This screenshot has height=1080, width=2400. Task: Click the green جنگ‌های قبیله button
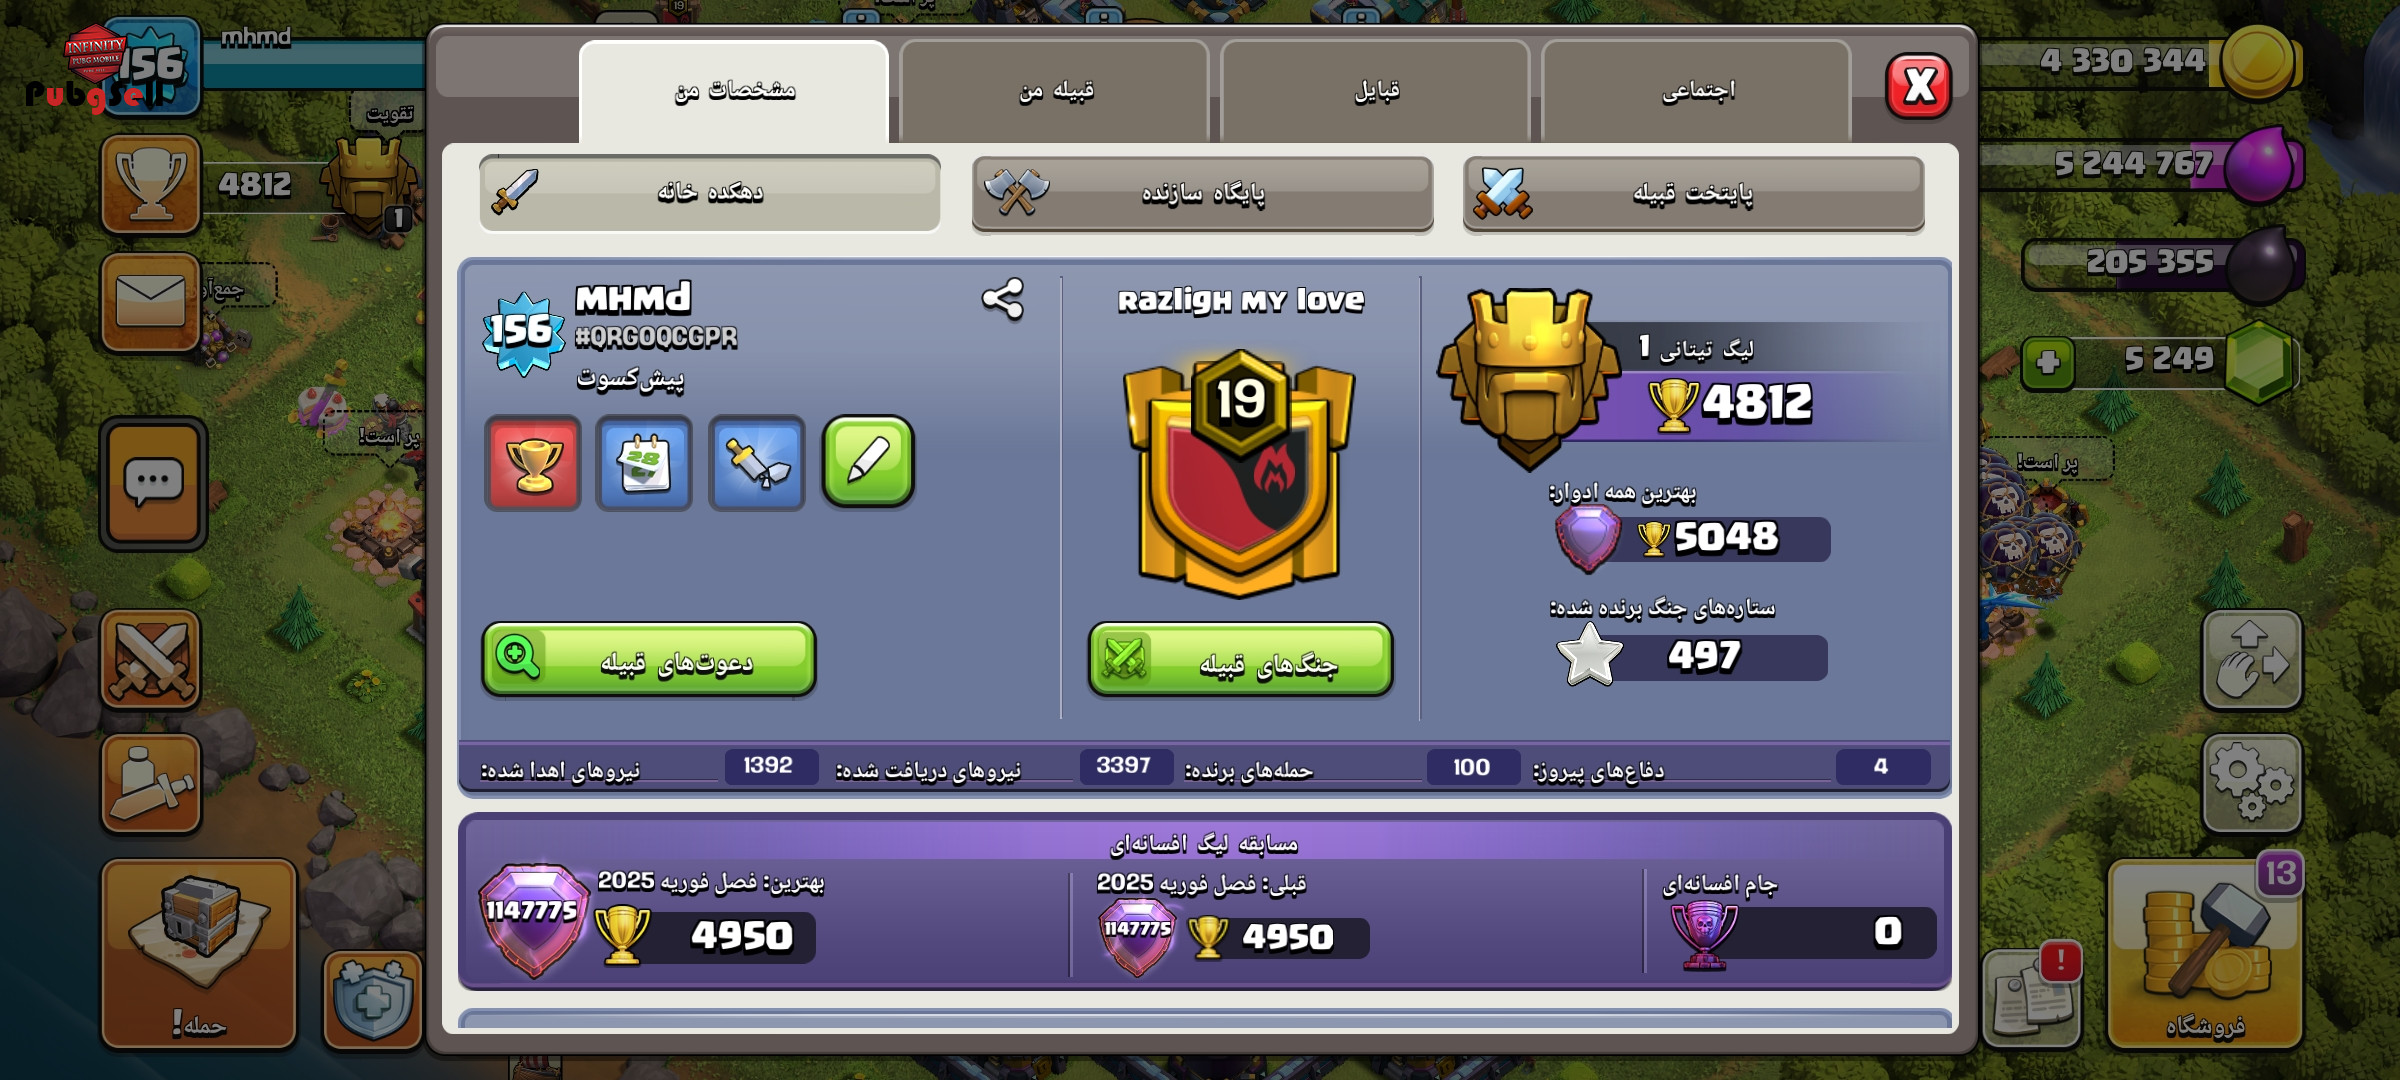click(x=1241, y=659)
